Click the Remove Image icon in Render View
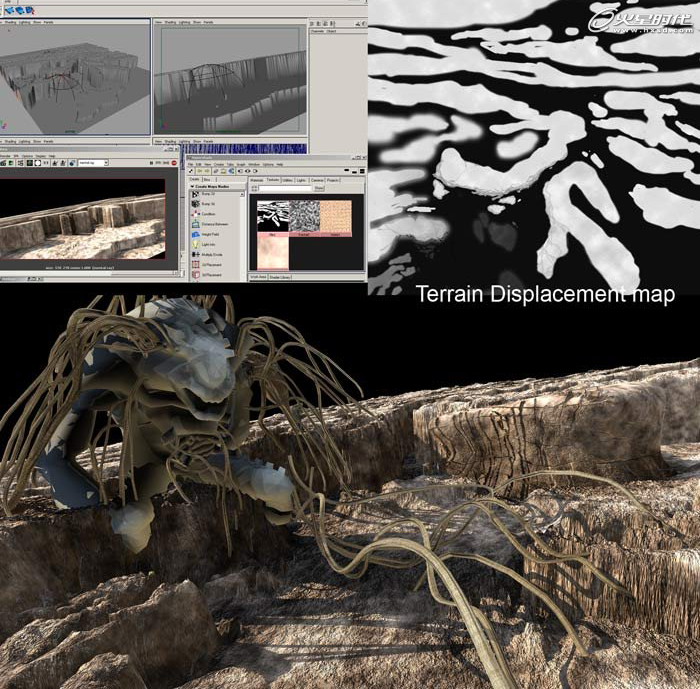 [63, 163]
